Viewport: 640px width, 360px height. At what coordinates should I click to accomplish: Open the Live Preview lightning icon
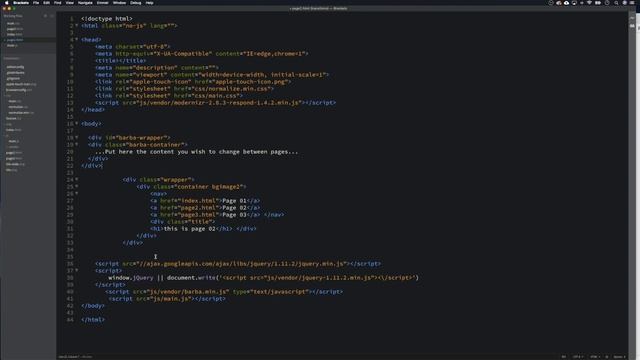tap(632, 18)
